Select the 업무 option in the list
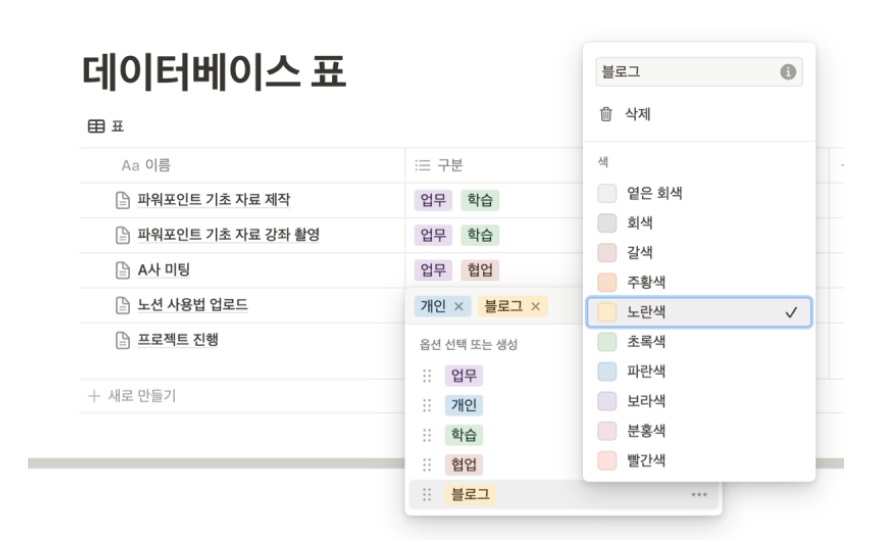The height and width of the screenshot is (540, 889). pyautogui.click(x=464, y=376)
